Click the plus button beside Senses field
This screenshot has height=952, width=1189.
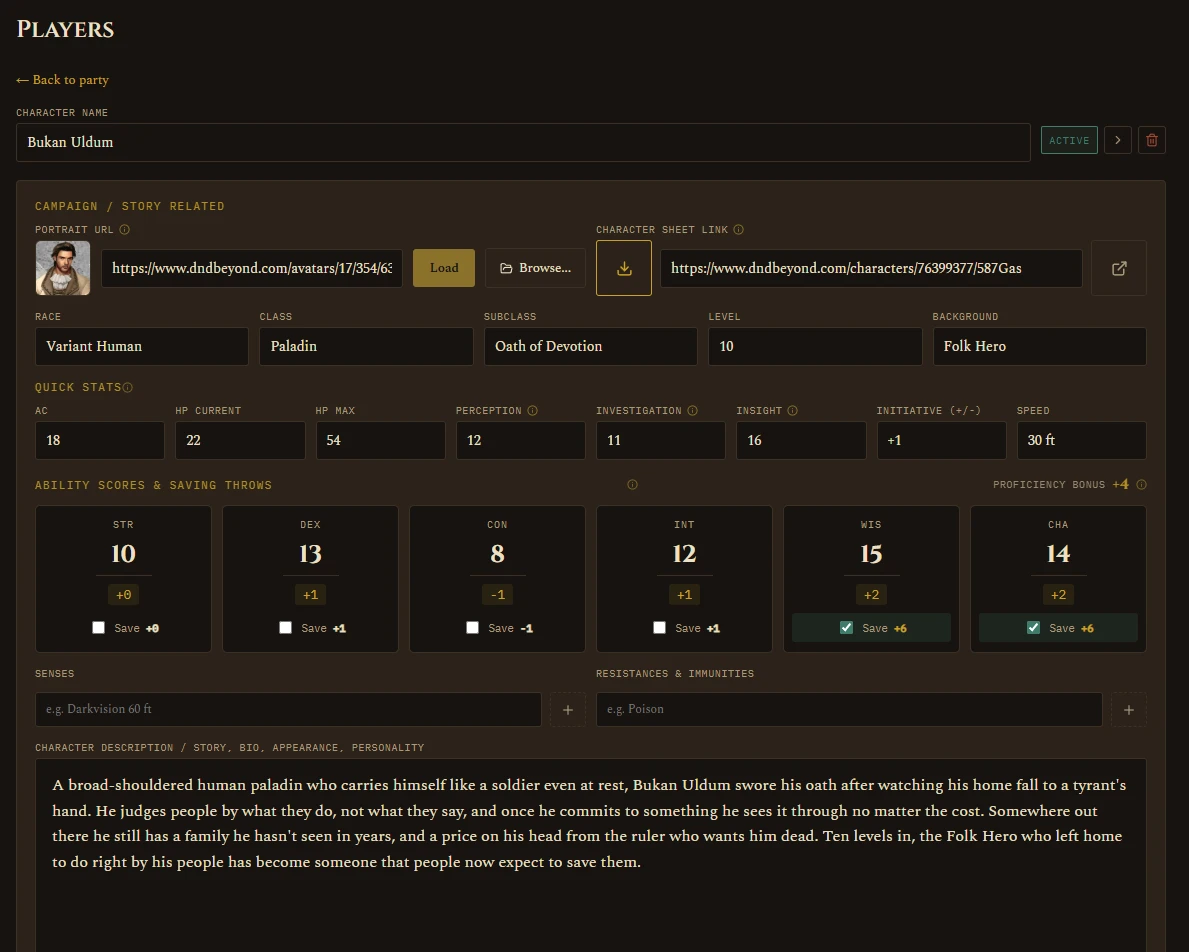point(568,710)
